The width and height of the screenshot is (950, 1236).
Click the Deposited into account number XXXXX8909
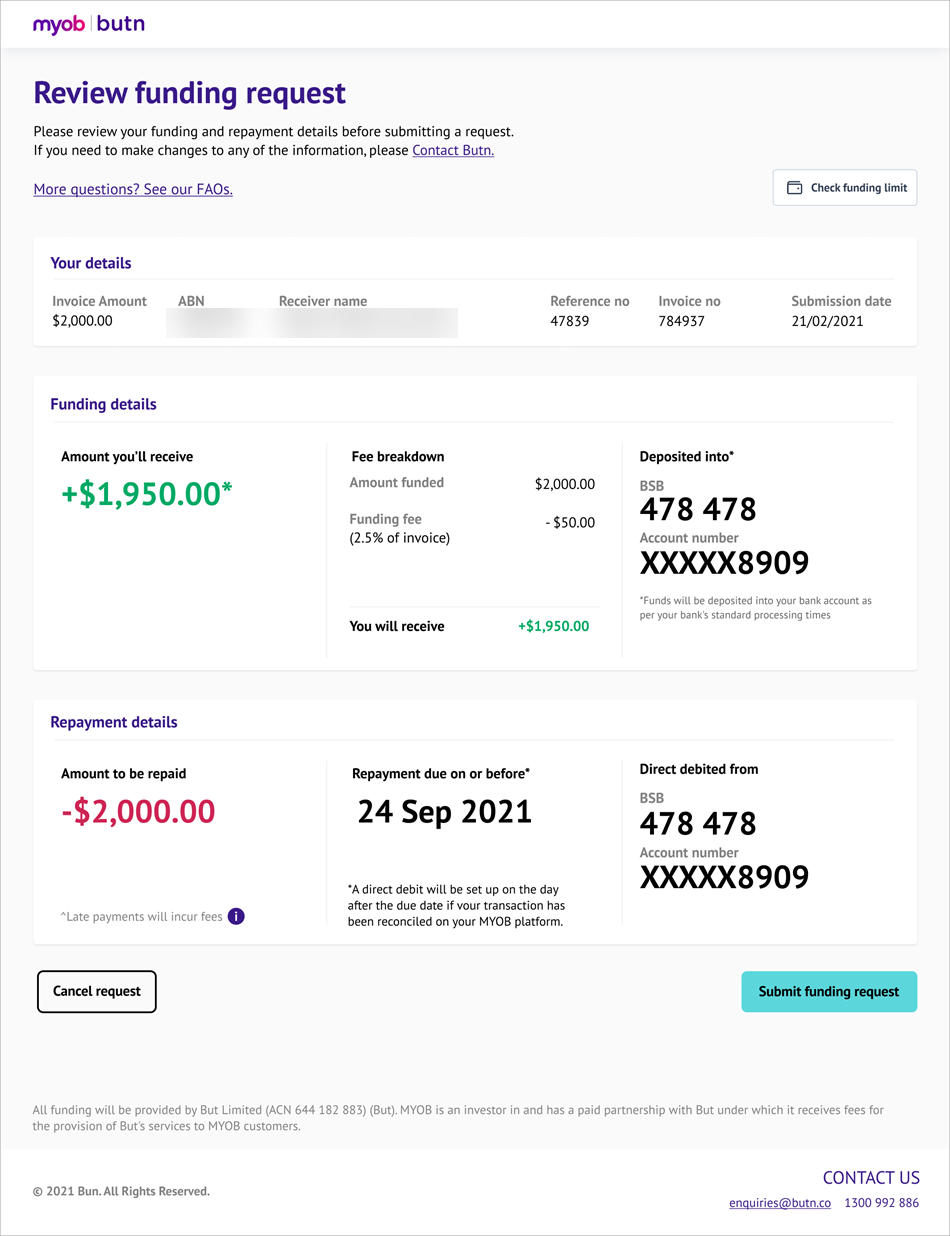724,563
